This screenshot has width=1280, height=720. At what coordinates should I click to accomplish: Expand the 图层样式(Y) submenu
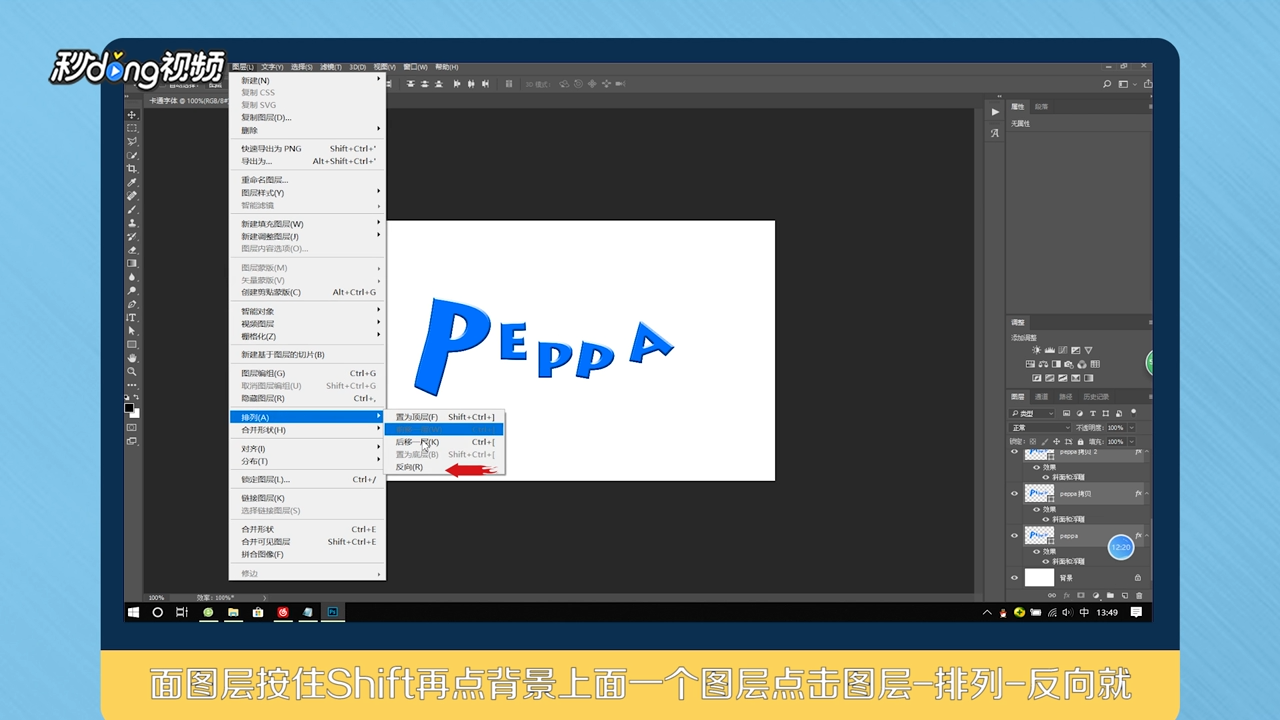(x=307, y=192)
